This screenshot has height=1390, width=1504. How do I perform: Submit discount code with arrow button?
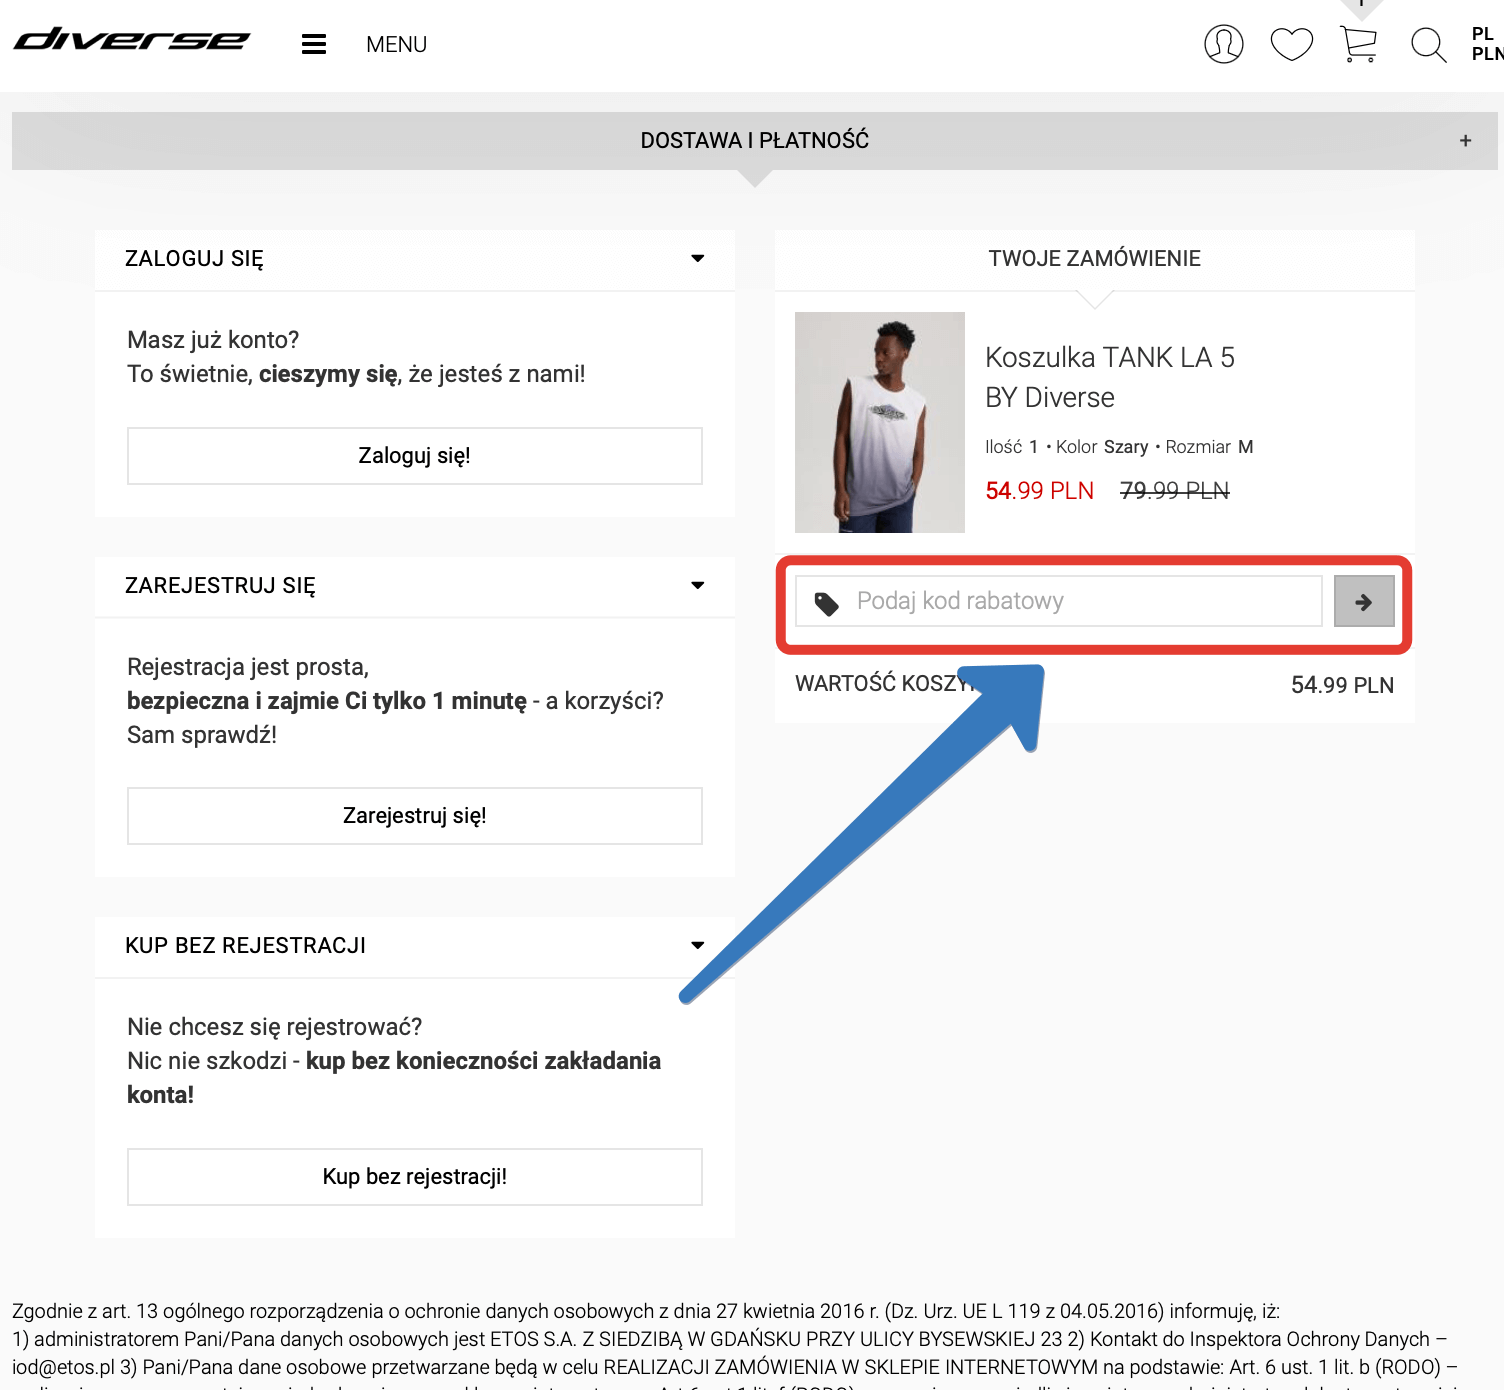tap(1364, 601)
